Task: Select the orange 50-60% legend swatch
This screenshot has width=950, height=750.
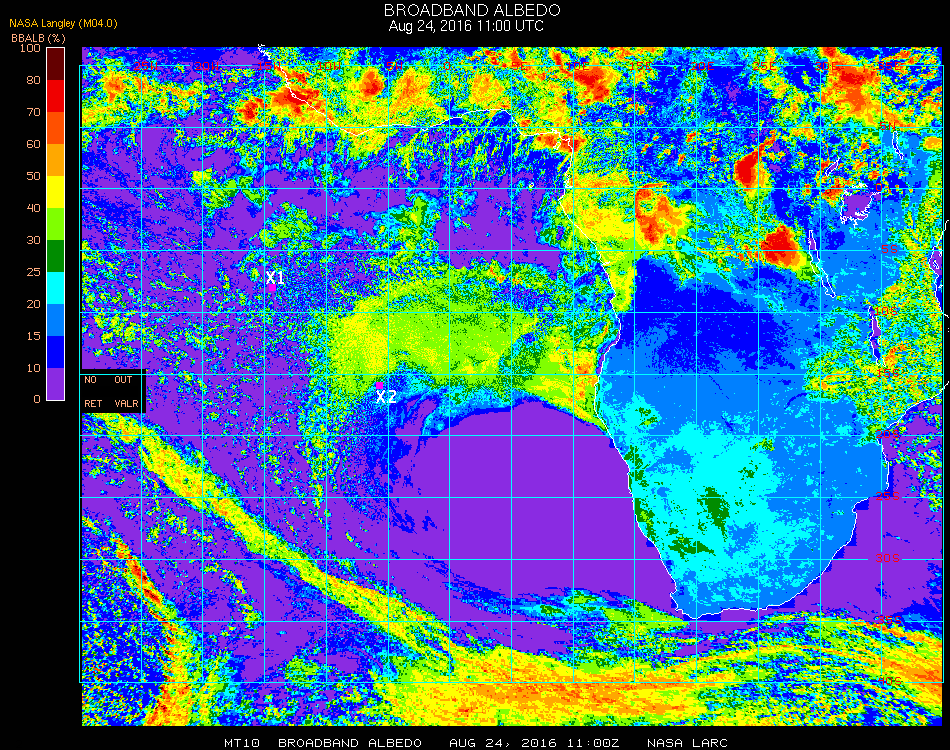Action: 56,160
